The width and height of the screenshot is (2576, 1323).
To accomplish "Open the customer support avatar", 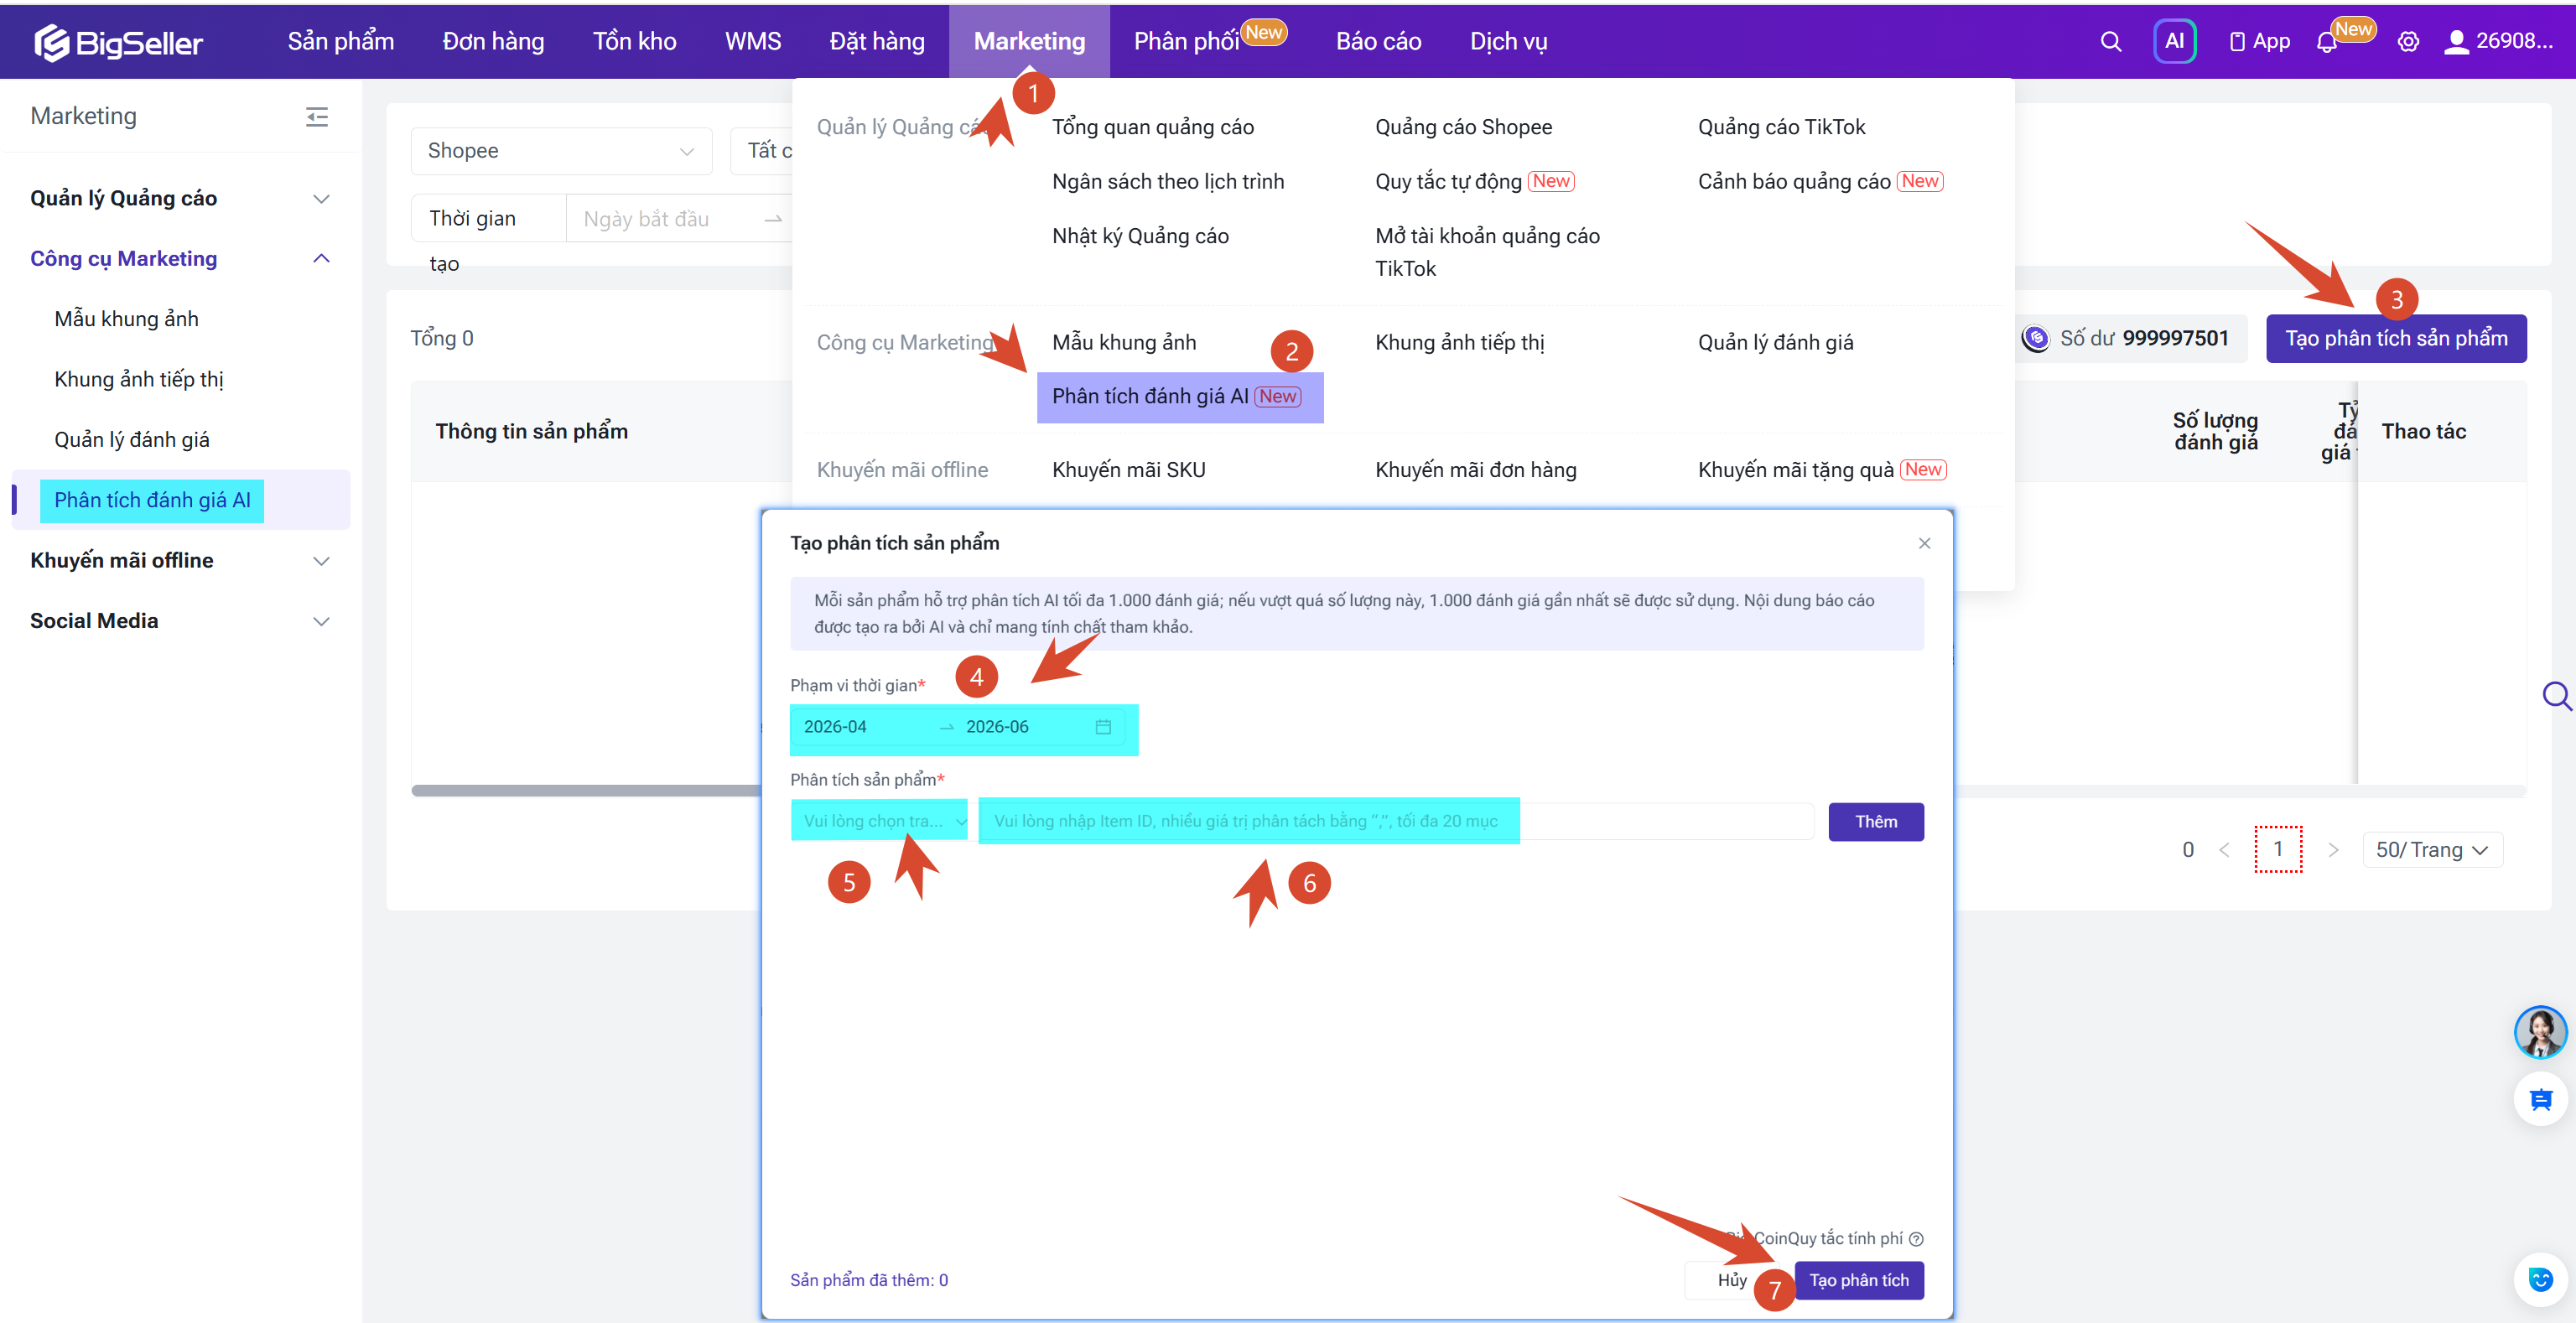I will [2540, 1032].
